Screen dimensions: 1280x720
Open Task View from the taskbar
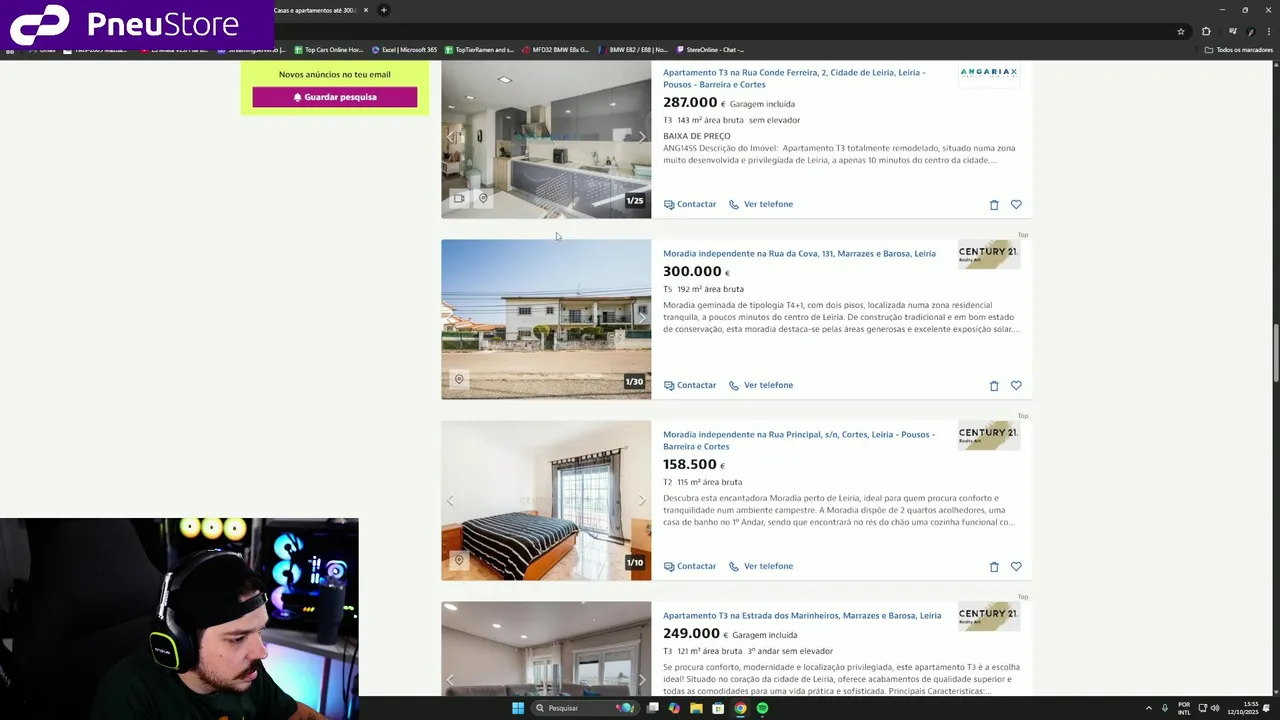(652, 708)
